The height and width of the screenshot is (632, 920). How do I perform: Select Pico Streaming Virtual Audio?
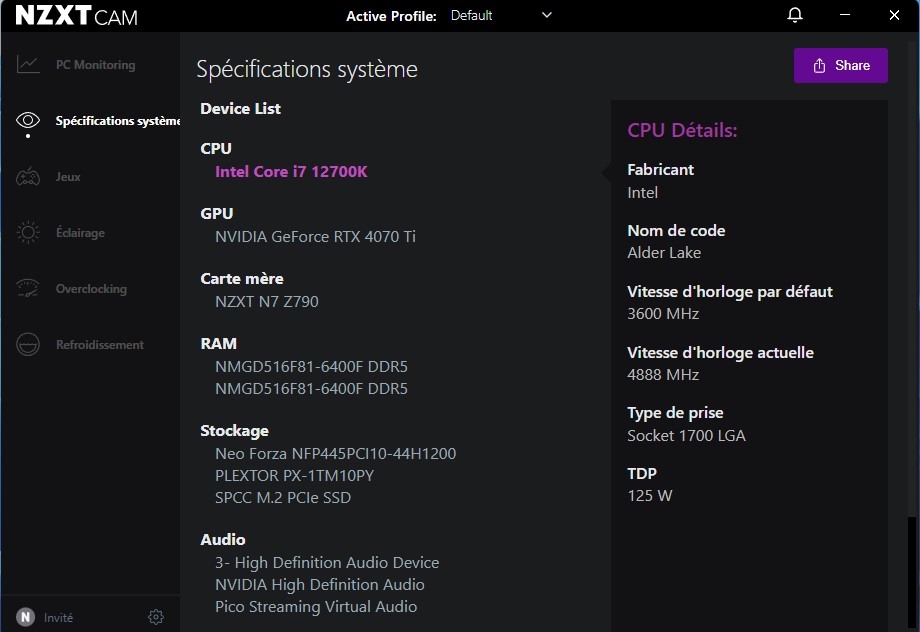pyautogui.click(x=316, y=606)
